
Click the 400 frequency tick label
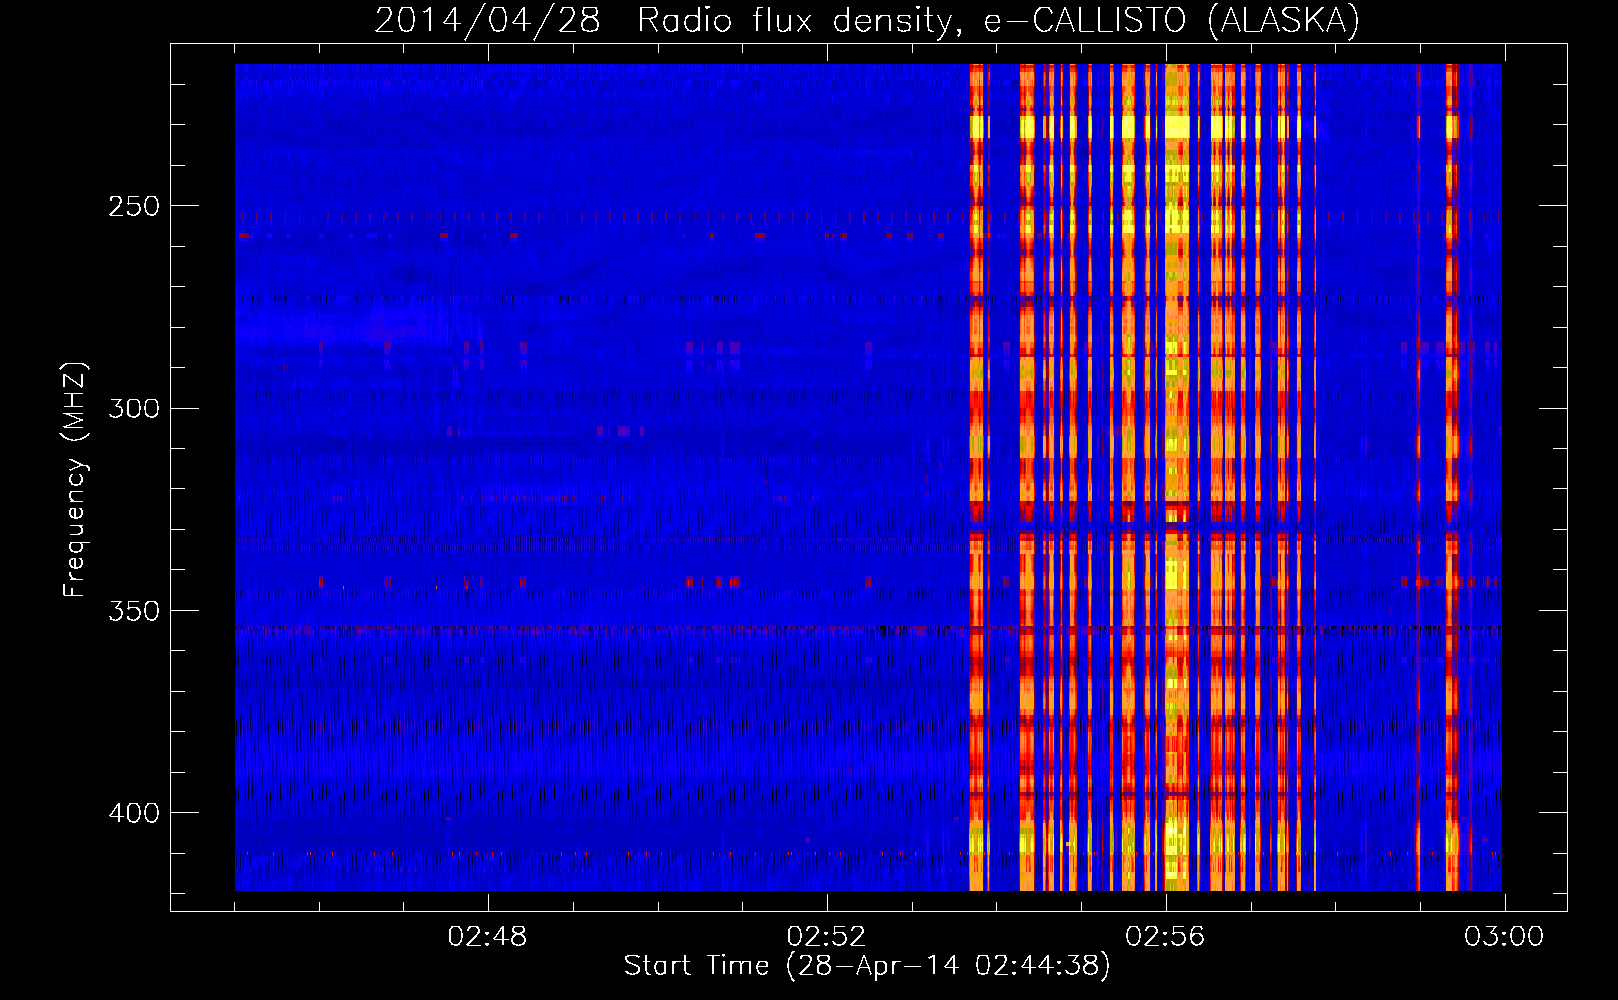click(x=134, y=813)
